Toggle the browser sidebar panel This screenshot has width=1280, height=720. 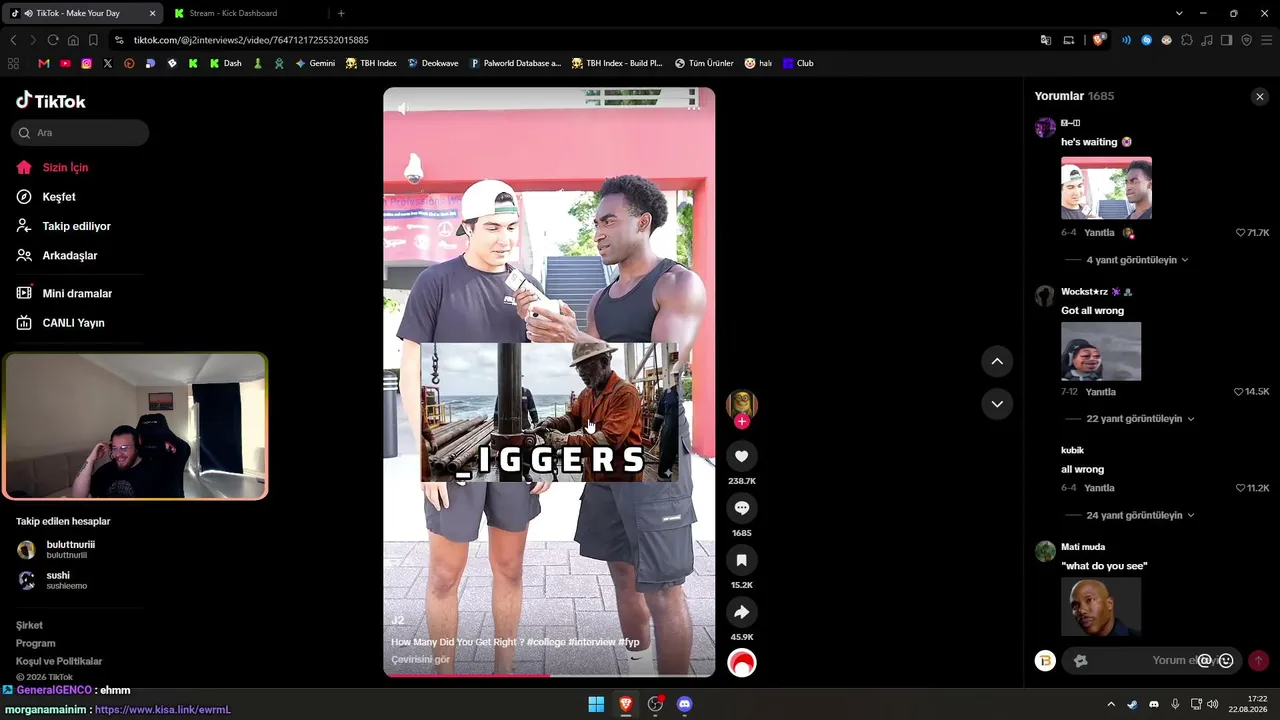click(x=1227, y=40)
